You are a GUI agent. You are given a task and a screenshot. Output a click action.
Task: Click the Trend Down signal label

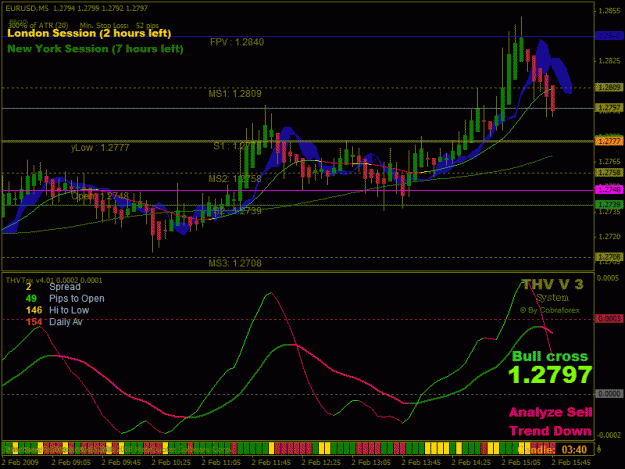550,431
